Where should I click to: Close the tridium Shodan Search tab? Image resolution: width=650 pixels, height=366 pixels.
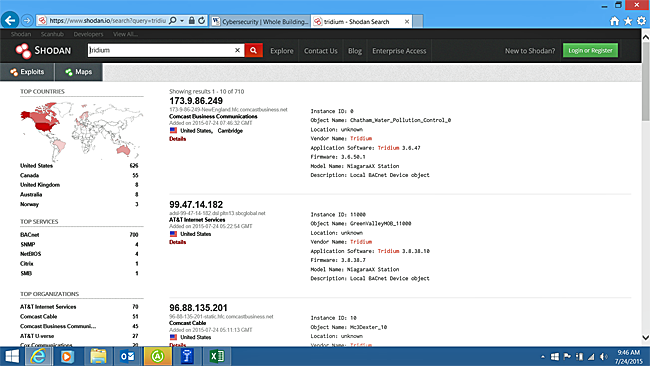pyautogui.click(x=407, y=22)
